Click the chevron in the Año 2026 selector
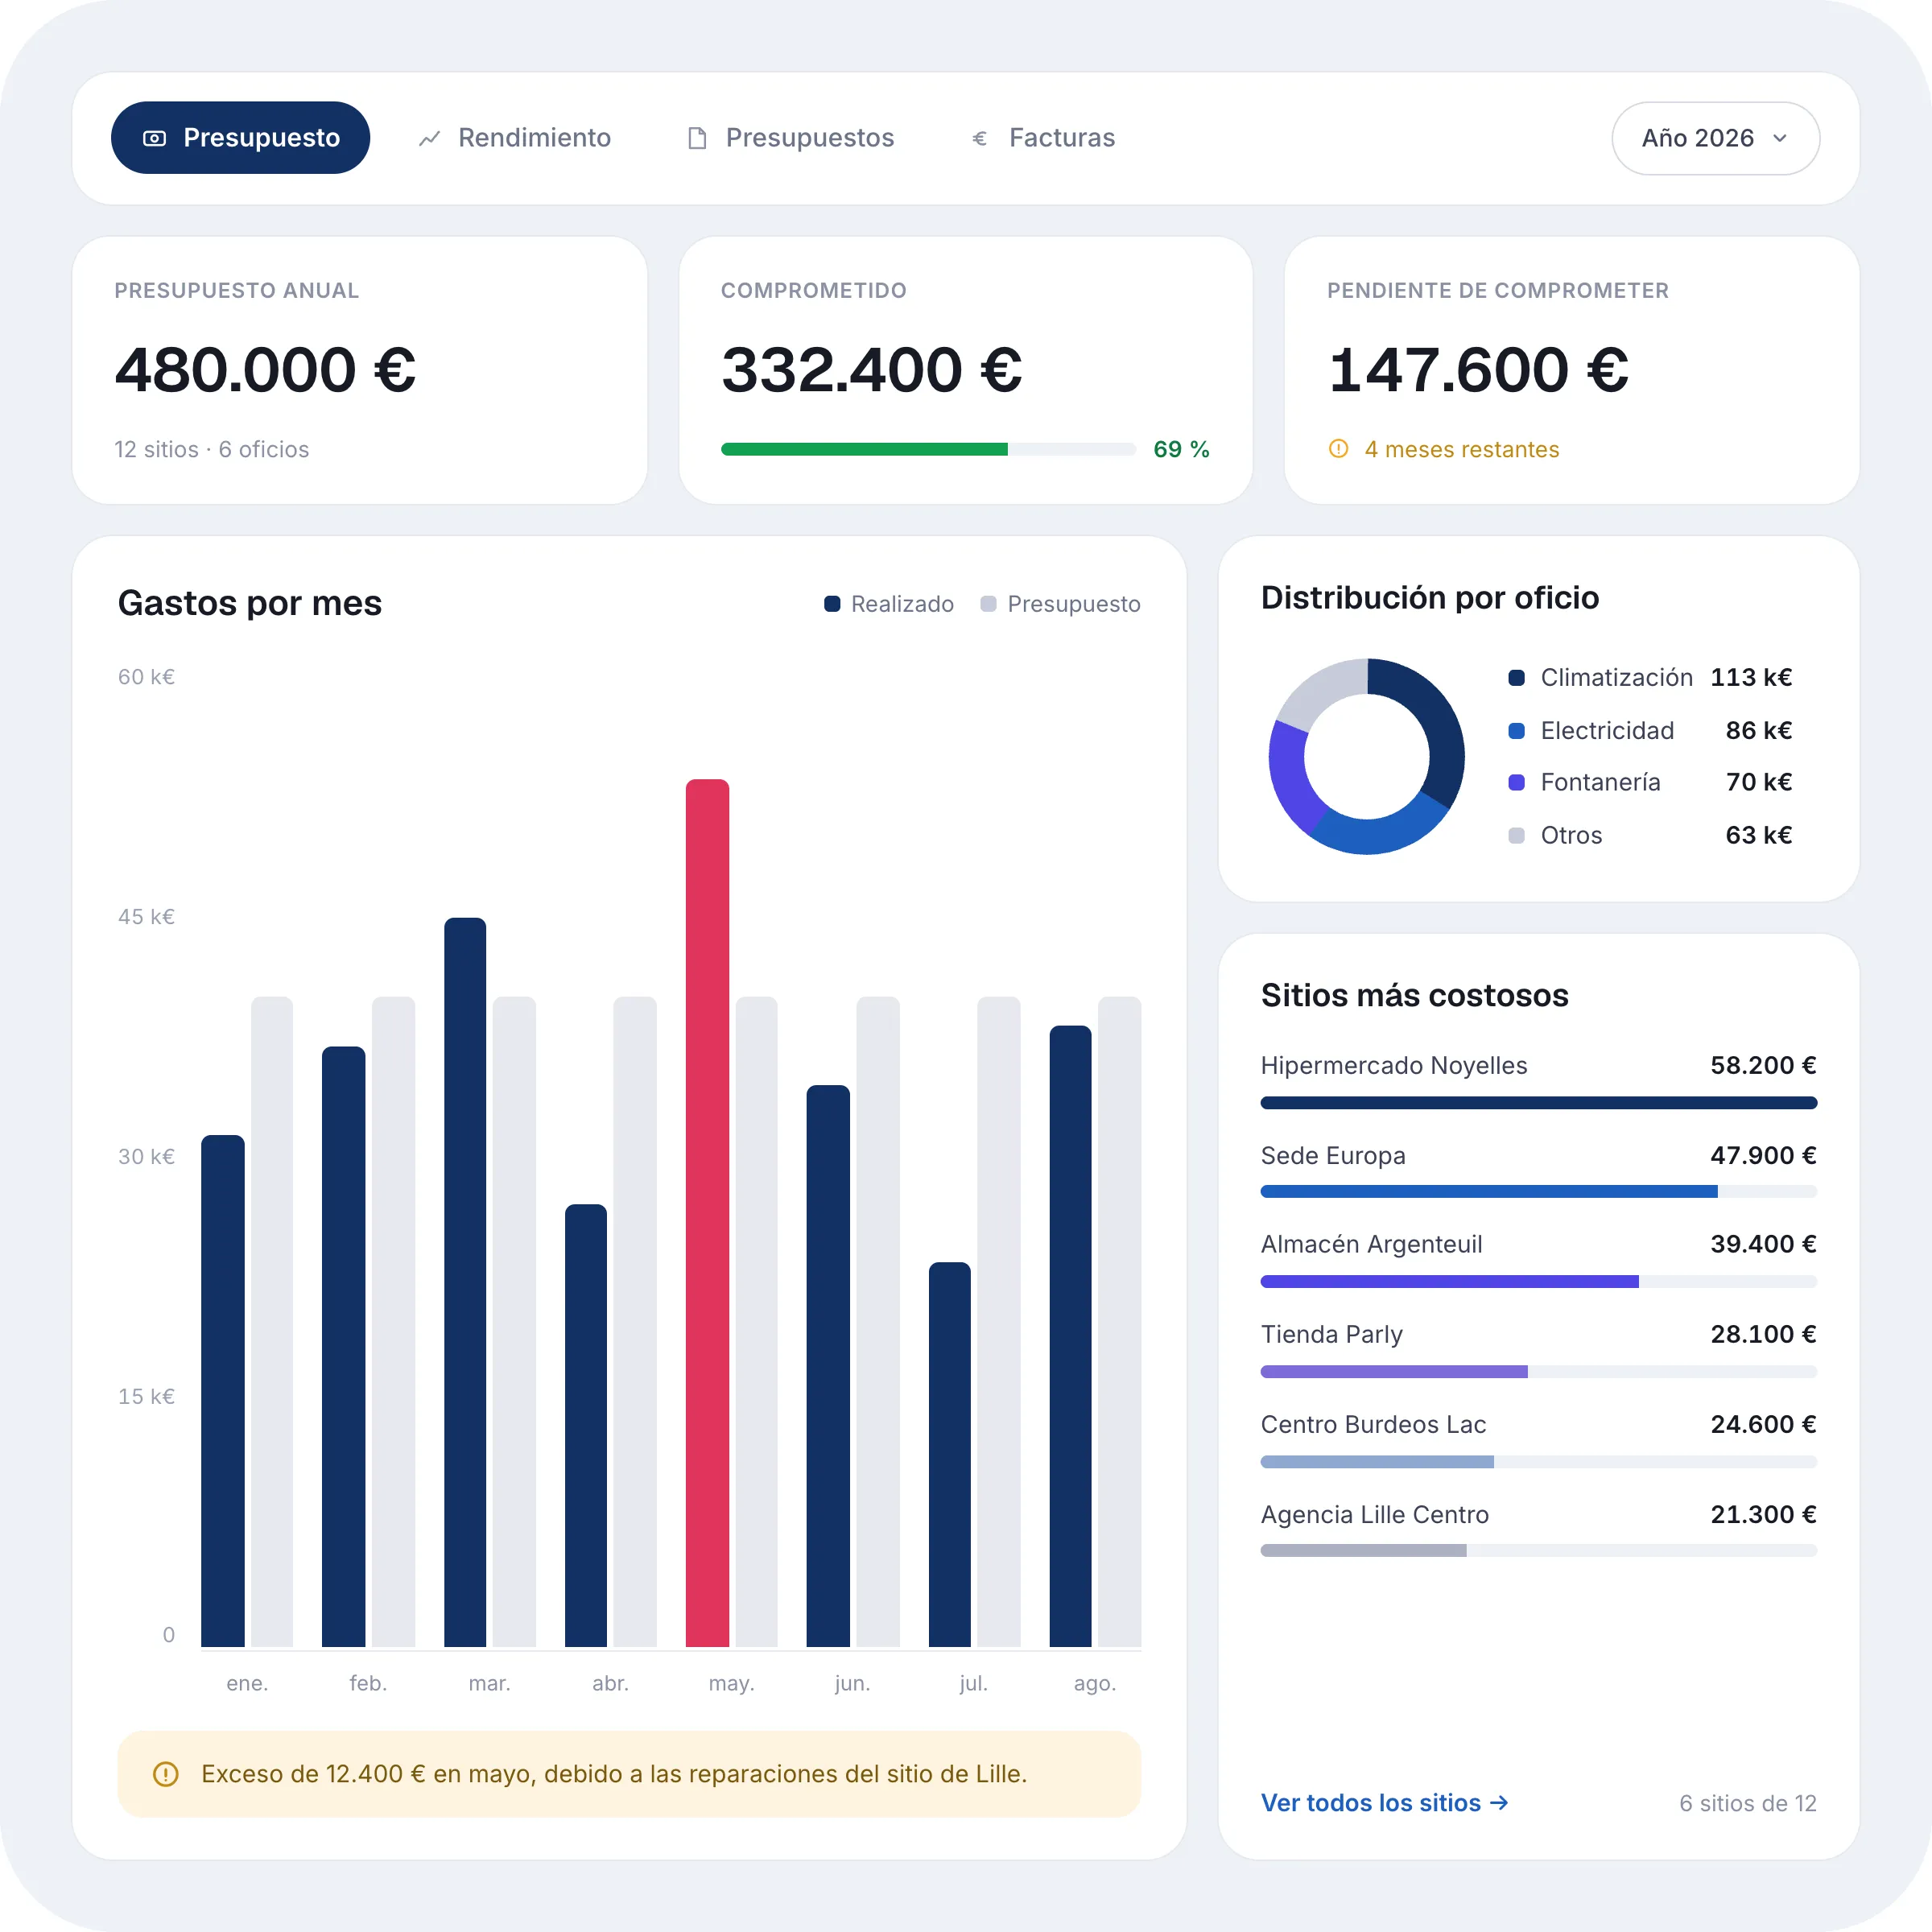Screen dimensions: 1932x1932 coord(1780,138)
